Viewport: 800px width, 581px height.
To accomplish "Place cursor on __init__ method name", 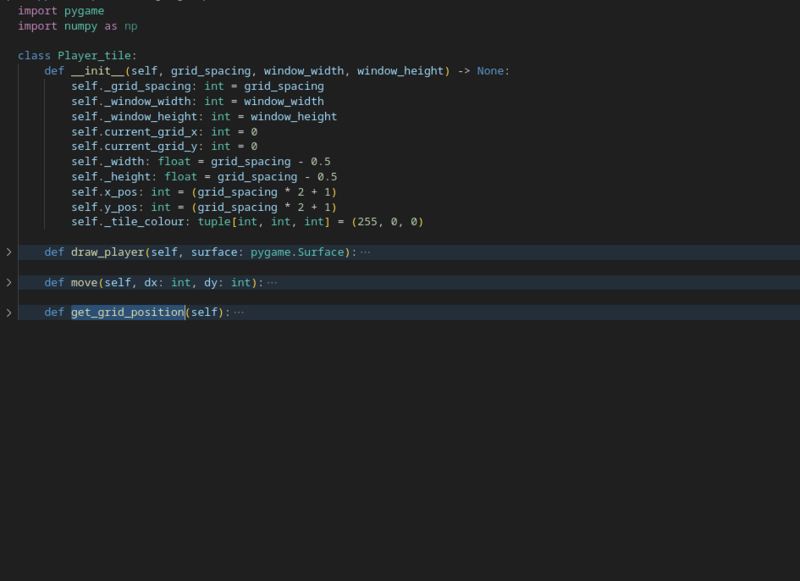I will click(x=98, y=71).
